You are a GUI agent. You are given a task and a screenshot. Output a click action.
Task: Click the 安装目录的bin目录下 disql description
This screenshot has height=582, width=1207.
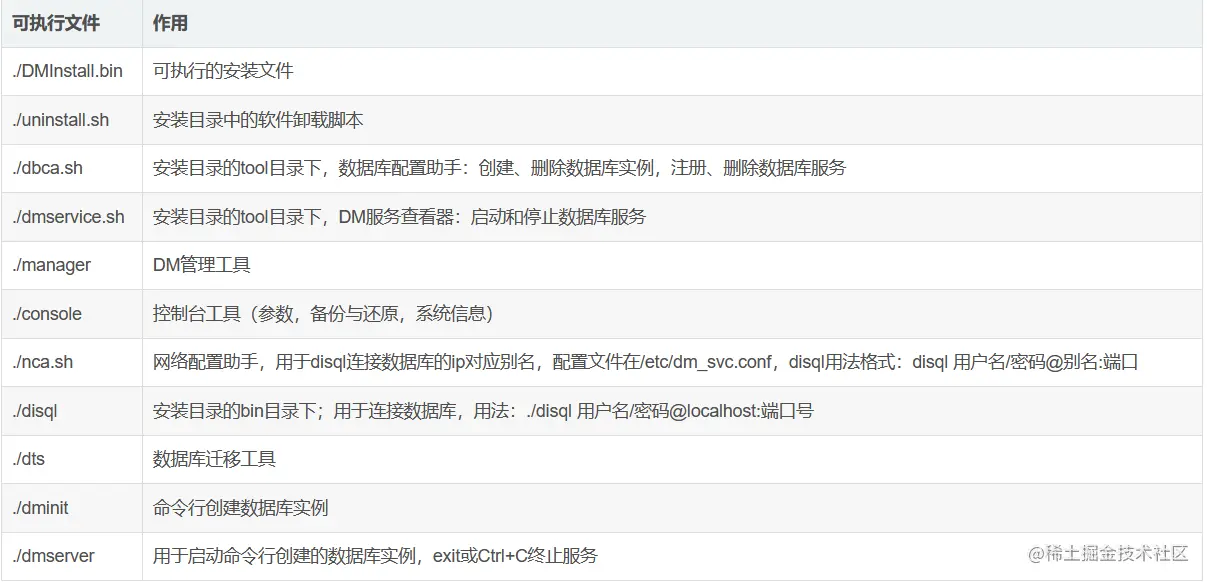tap(483, 411)
